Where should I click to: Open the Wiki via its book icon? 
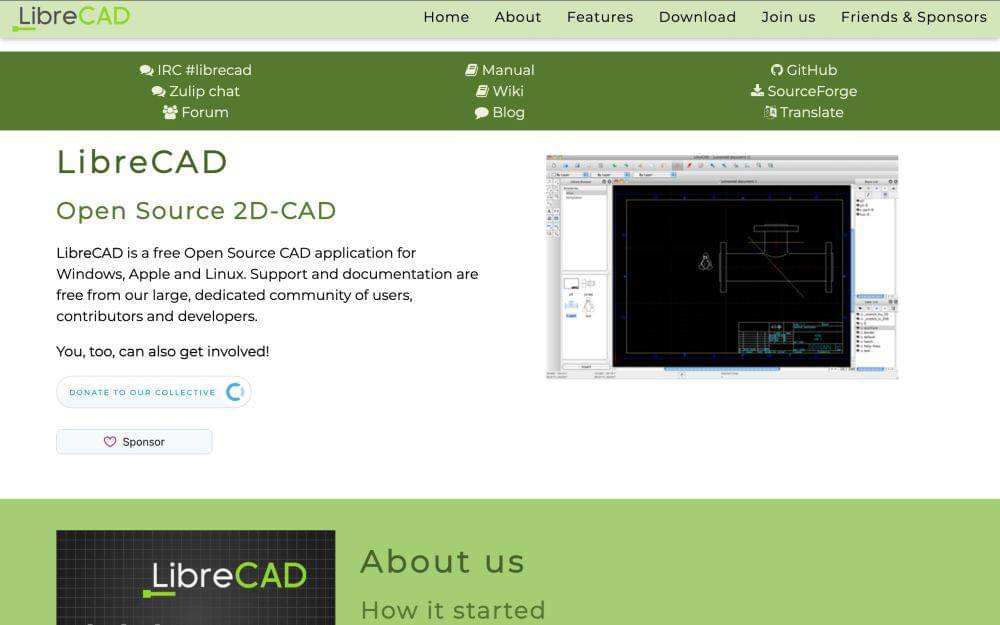click(482, 91)
